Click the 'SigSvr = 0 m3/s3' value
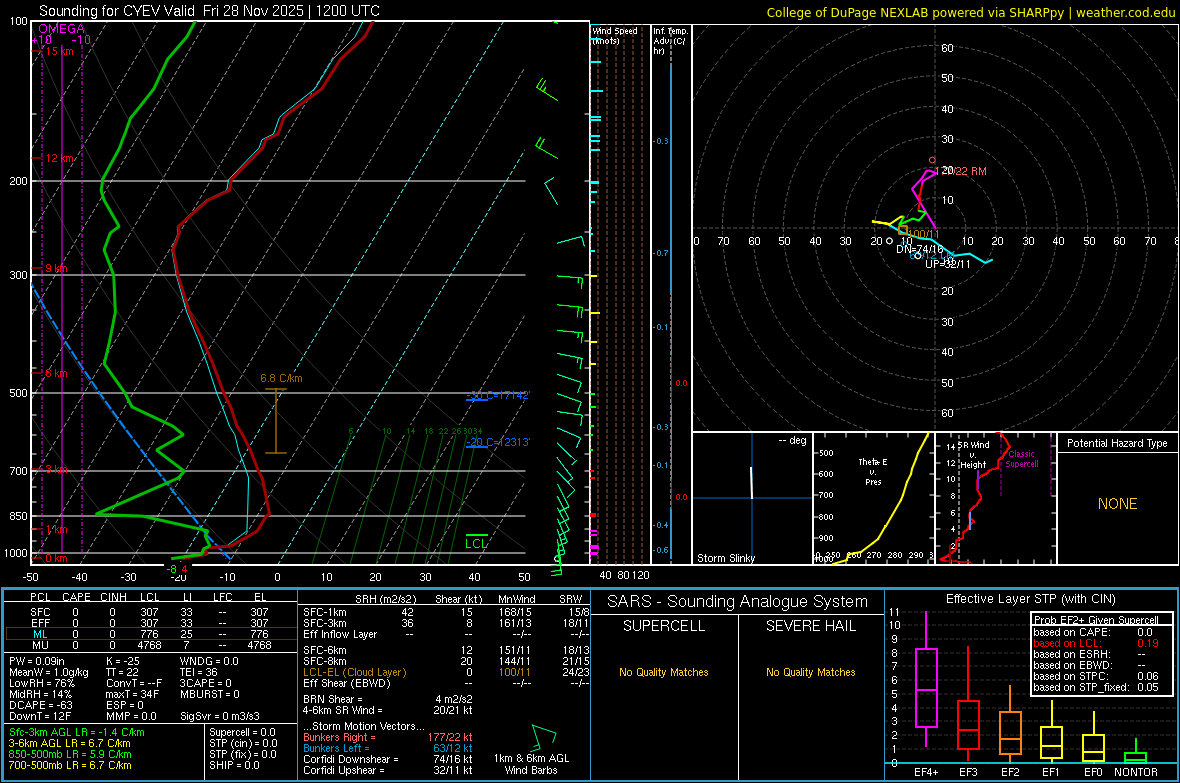This screenshot has width=1180, height=783. click(x=220, y=716)
